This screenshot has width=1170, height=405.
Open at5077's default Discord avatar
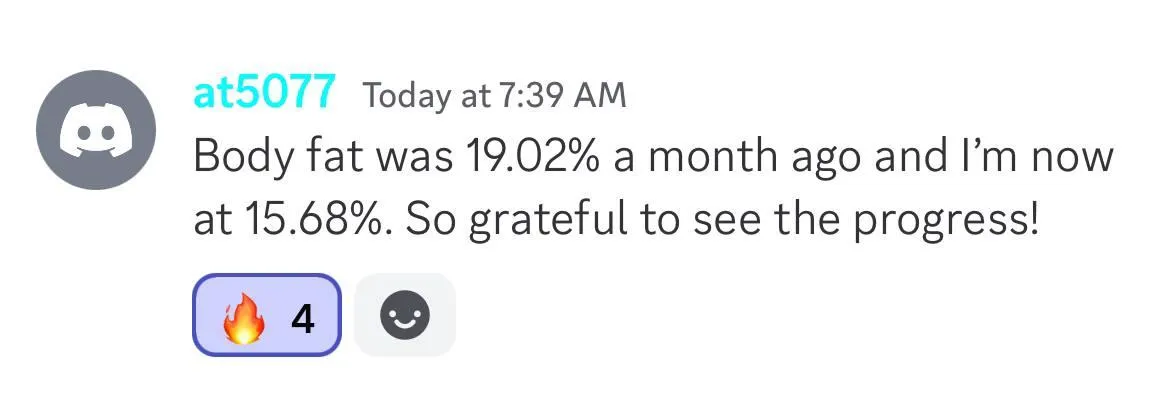pos(96,130)
